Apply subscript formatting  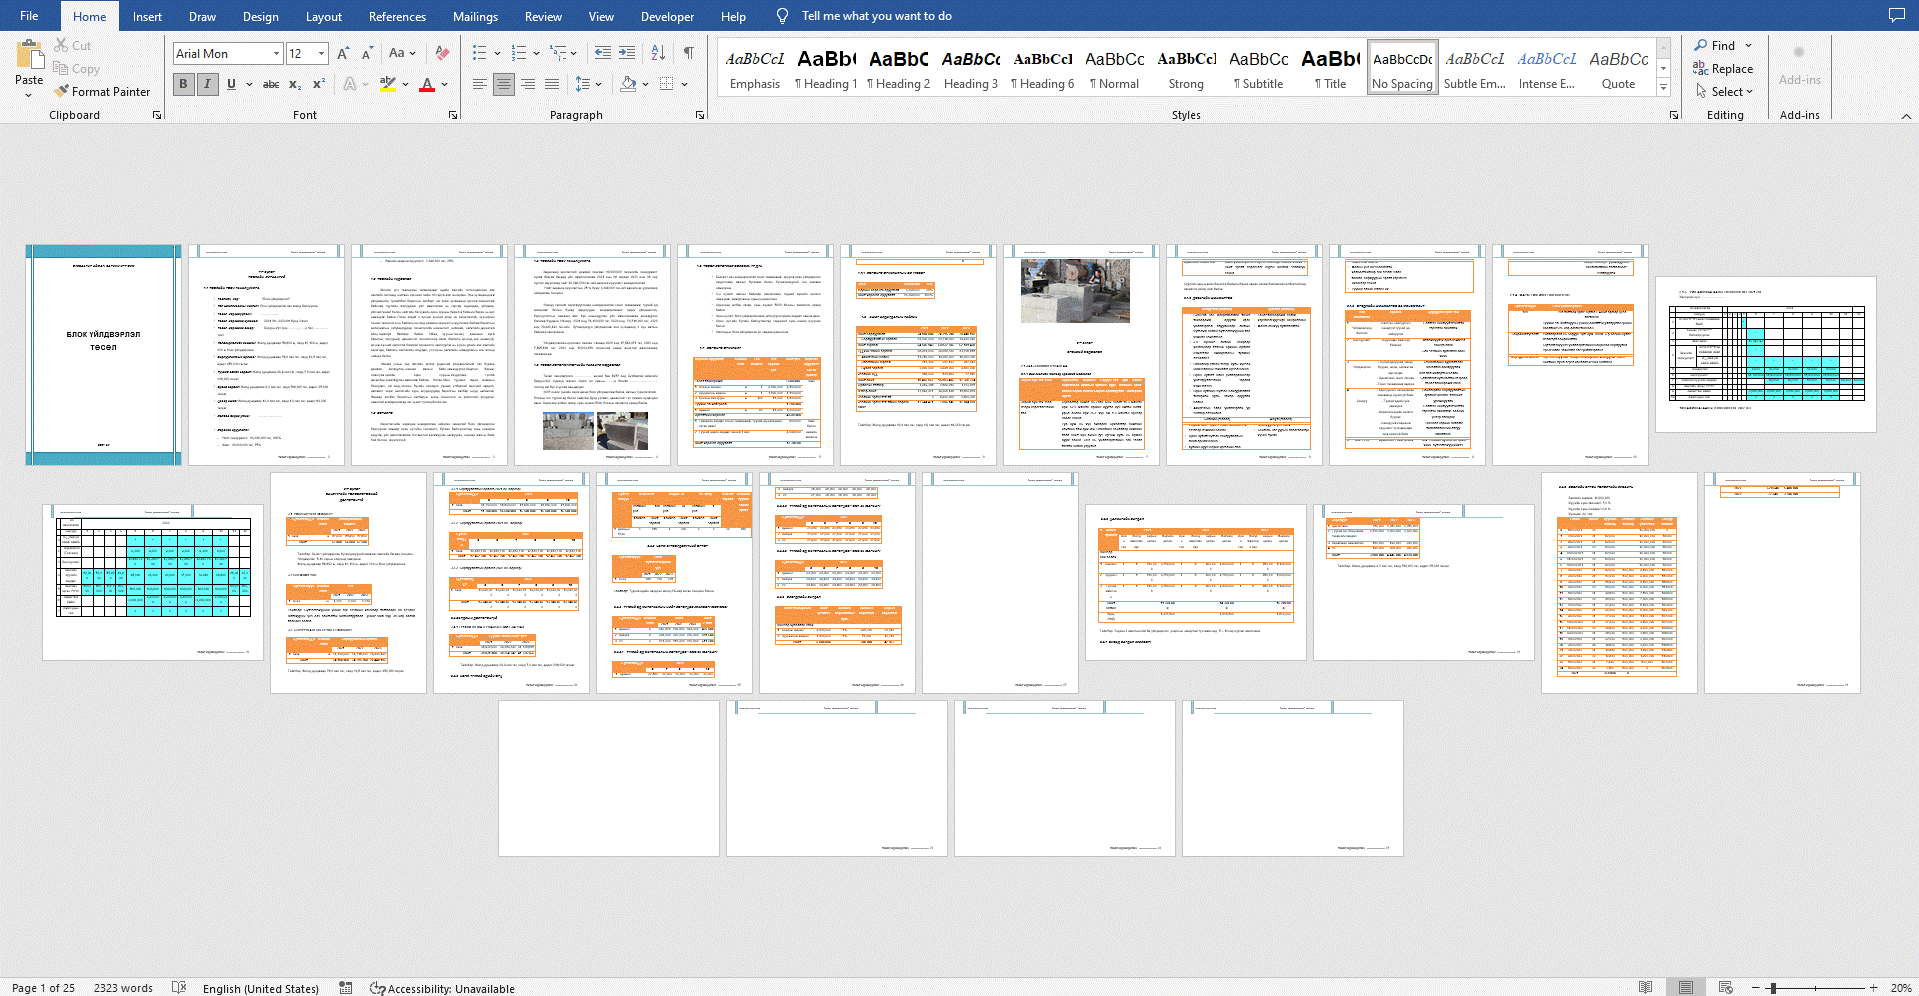(x=295, y=84)
